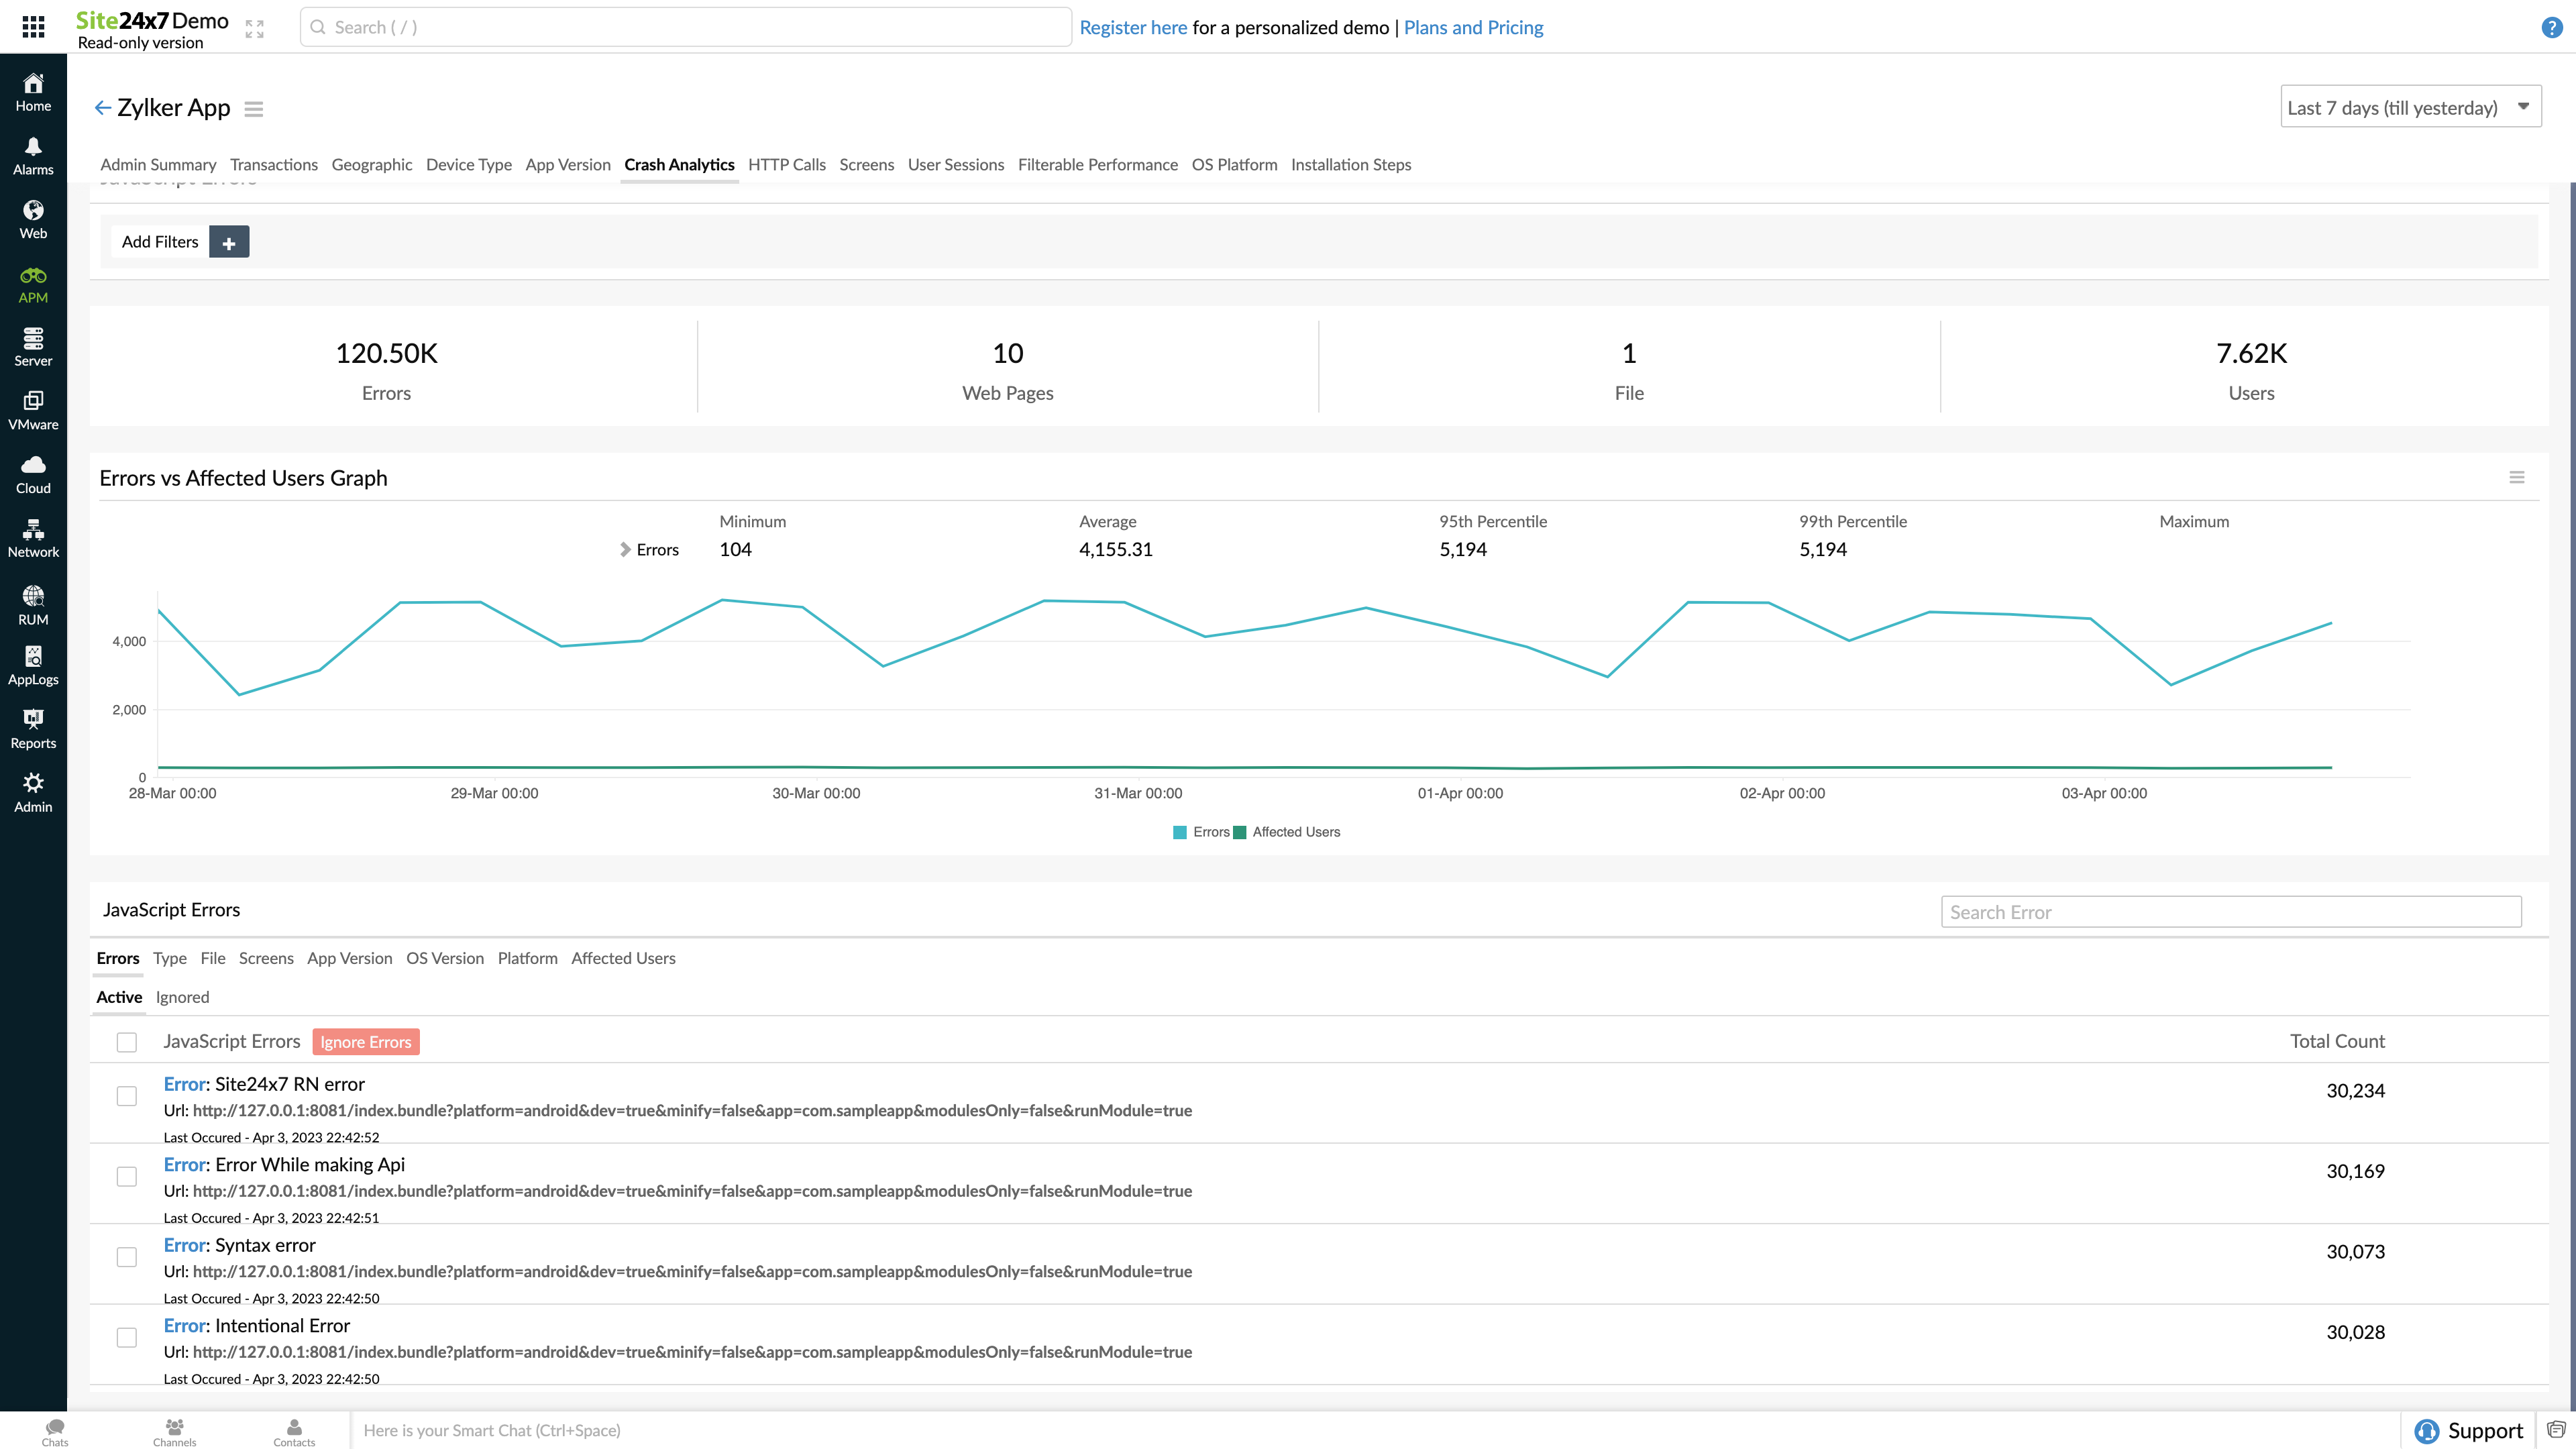Select the checkbox for Syntax error
Image resolution: width=2576 pixels, height=1449 pixels.
[x=127, y=1257]
